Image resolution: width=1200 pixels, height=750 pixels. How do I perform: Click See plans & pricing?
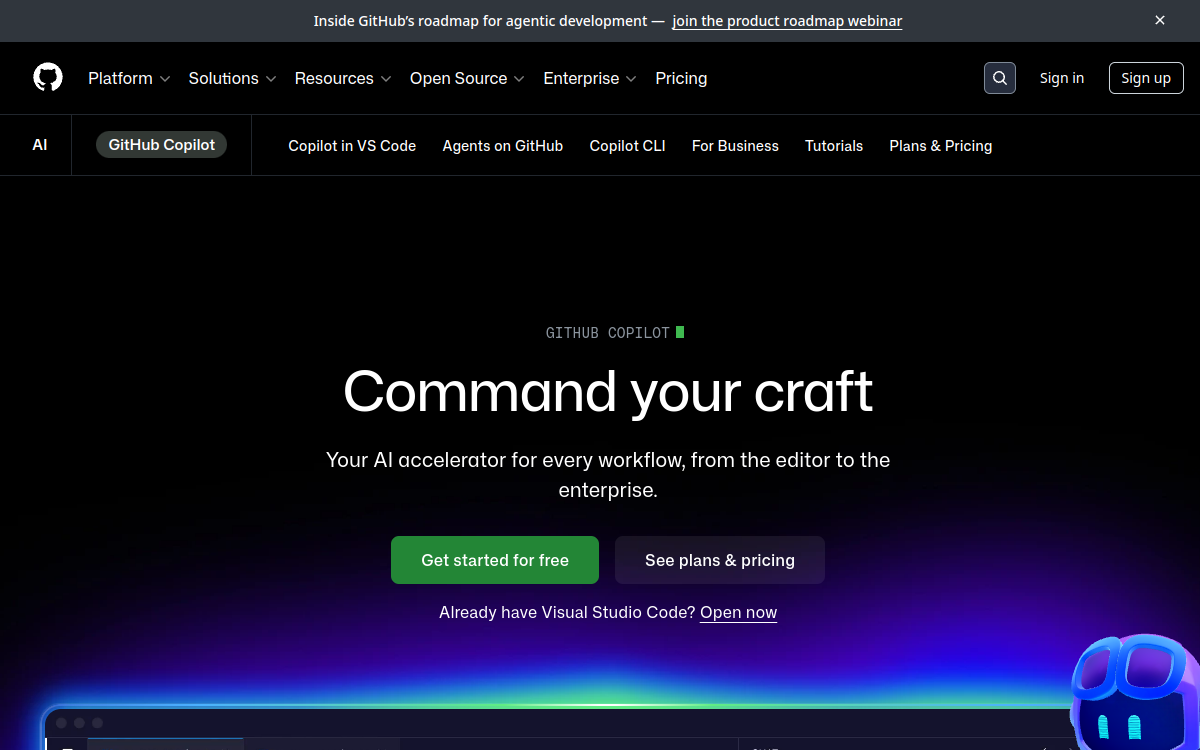pos(719,560)
